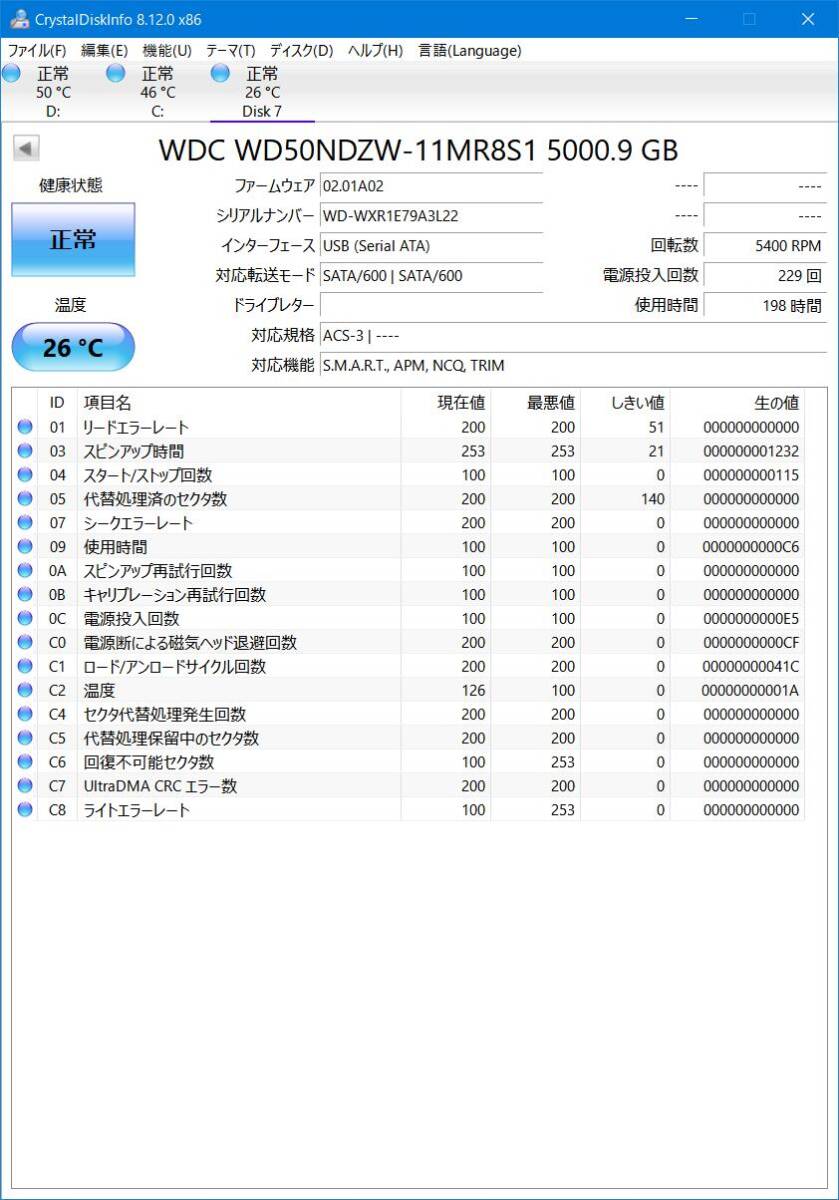Click the CrystalDiskInfo app icon in title bar
The width and height of the screenshot is (839, 1200).
pos(18,19)
